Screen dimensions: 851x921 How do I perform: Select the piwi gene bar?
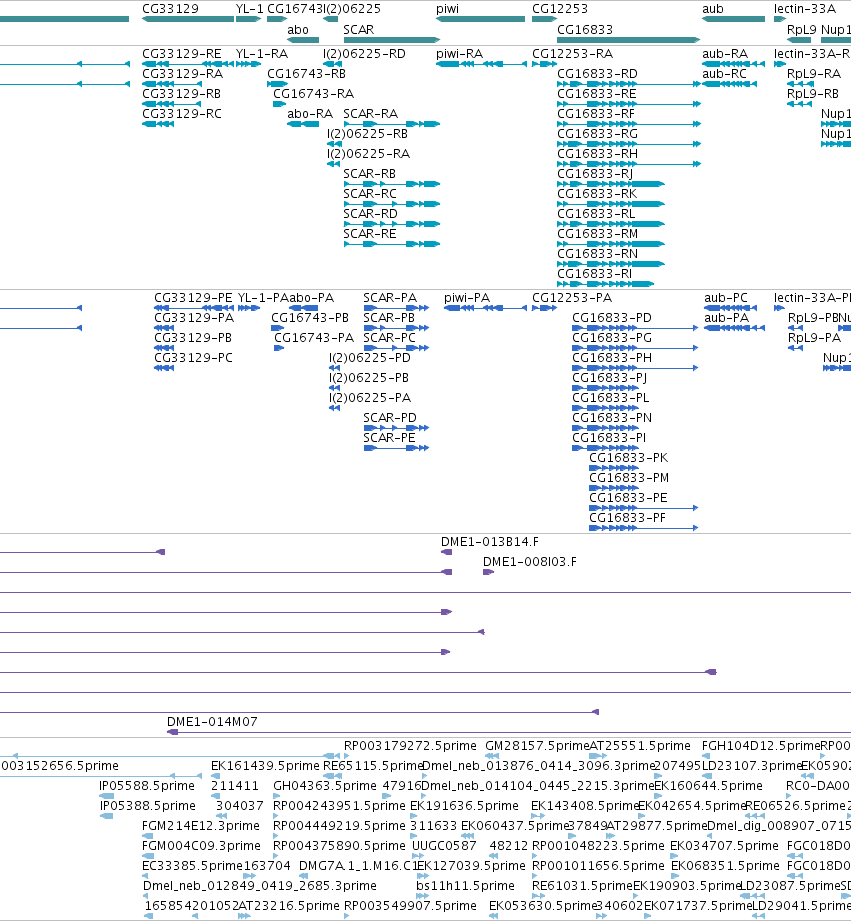pos(480,19)
